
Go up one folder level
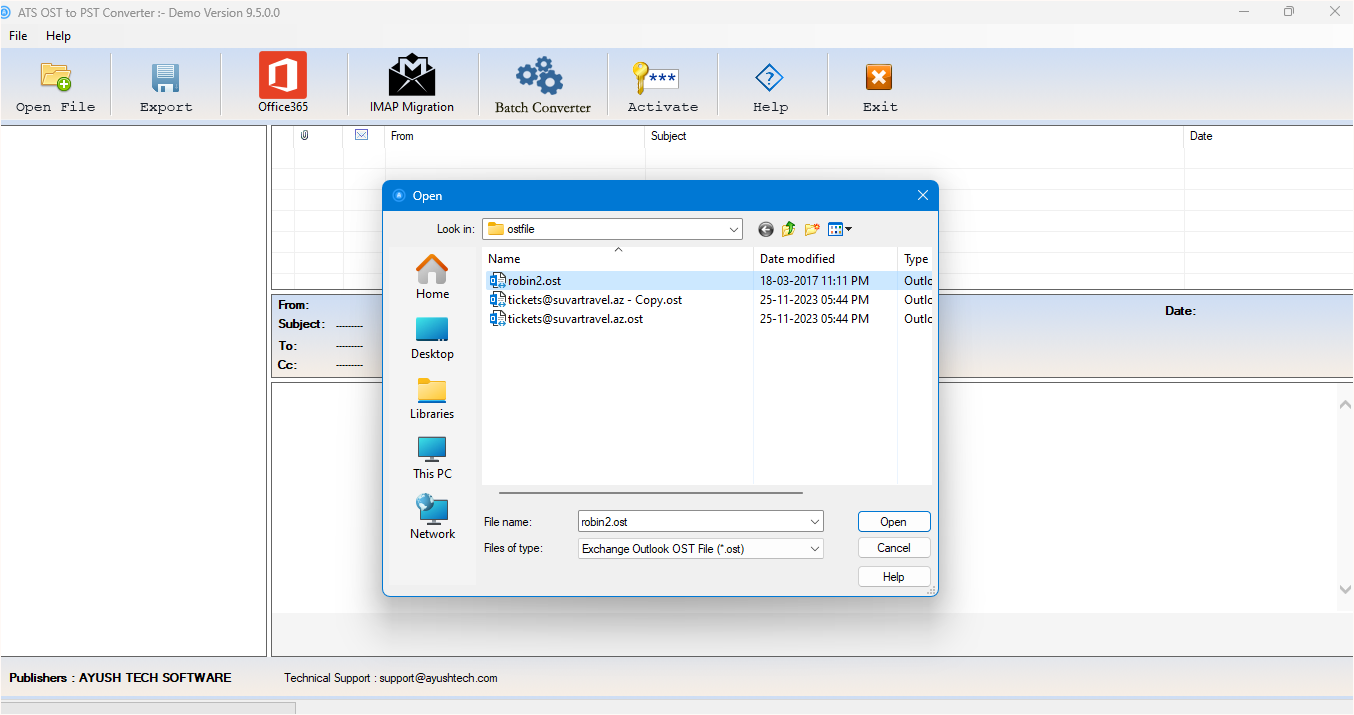(788, 229)
